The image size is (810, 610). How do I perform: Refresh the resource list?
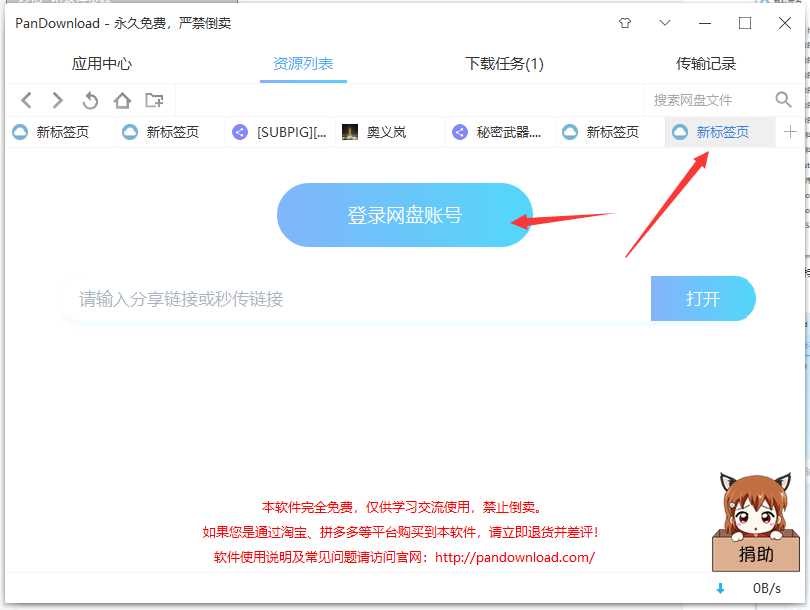[90, 100]
